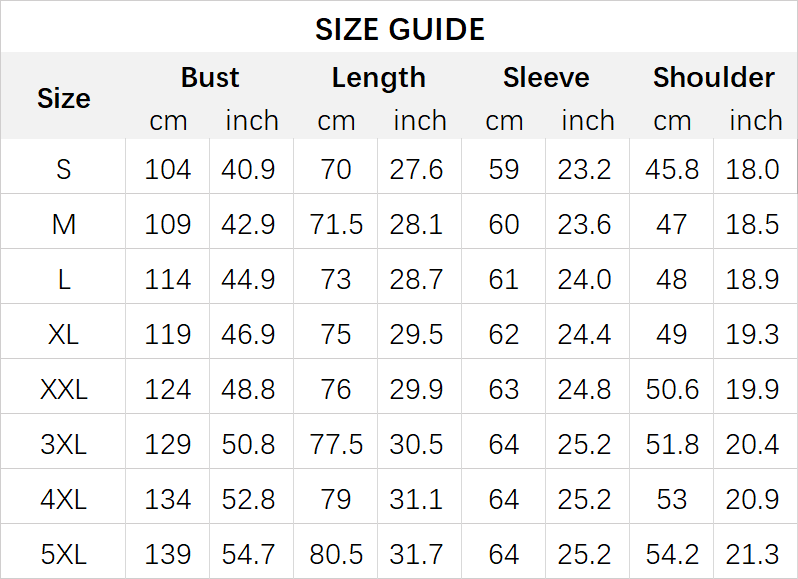Select the 4XL size label
This screenshot has height=579, width=798.
(x=63, y=499)
